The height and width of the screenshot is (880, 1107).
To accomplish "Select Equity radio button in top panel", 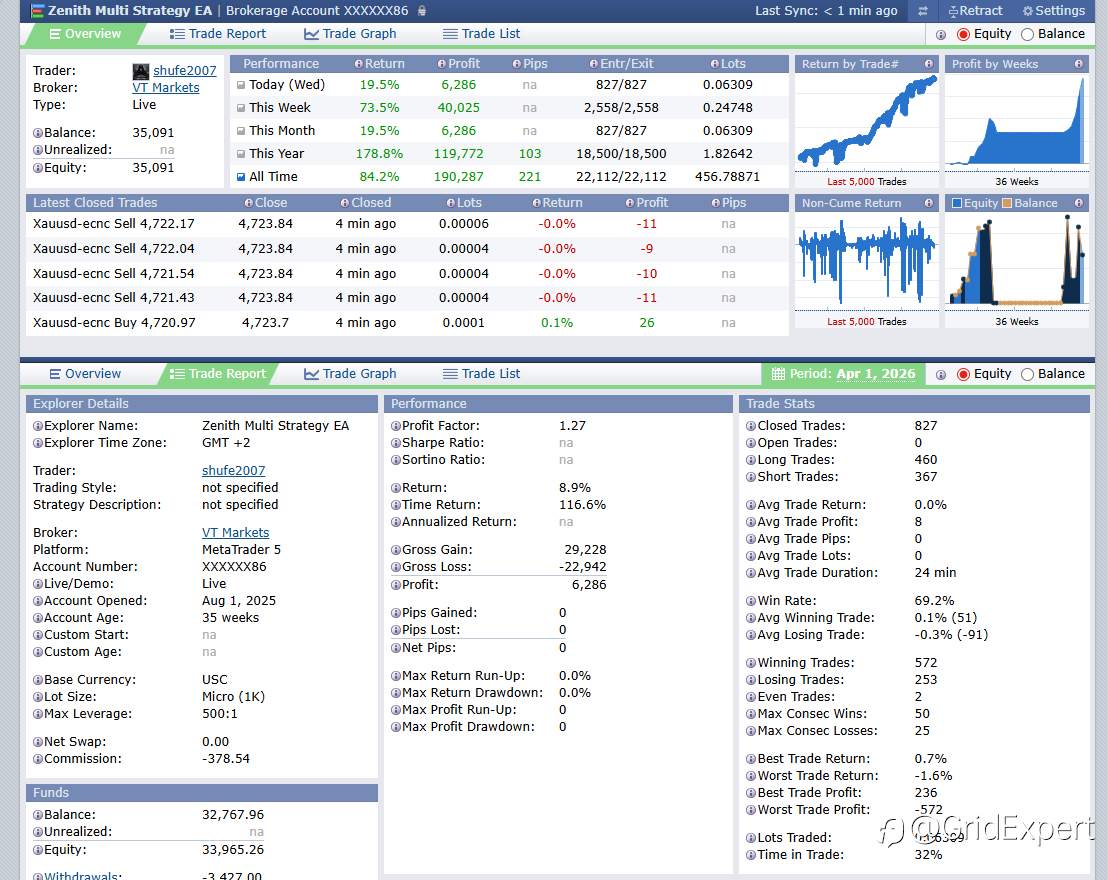I will click(964, 34).
